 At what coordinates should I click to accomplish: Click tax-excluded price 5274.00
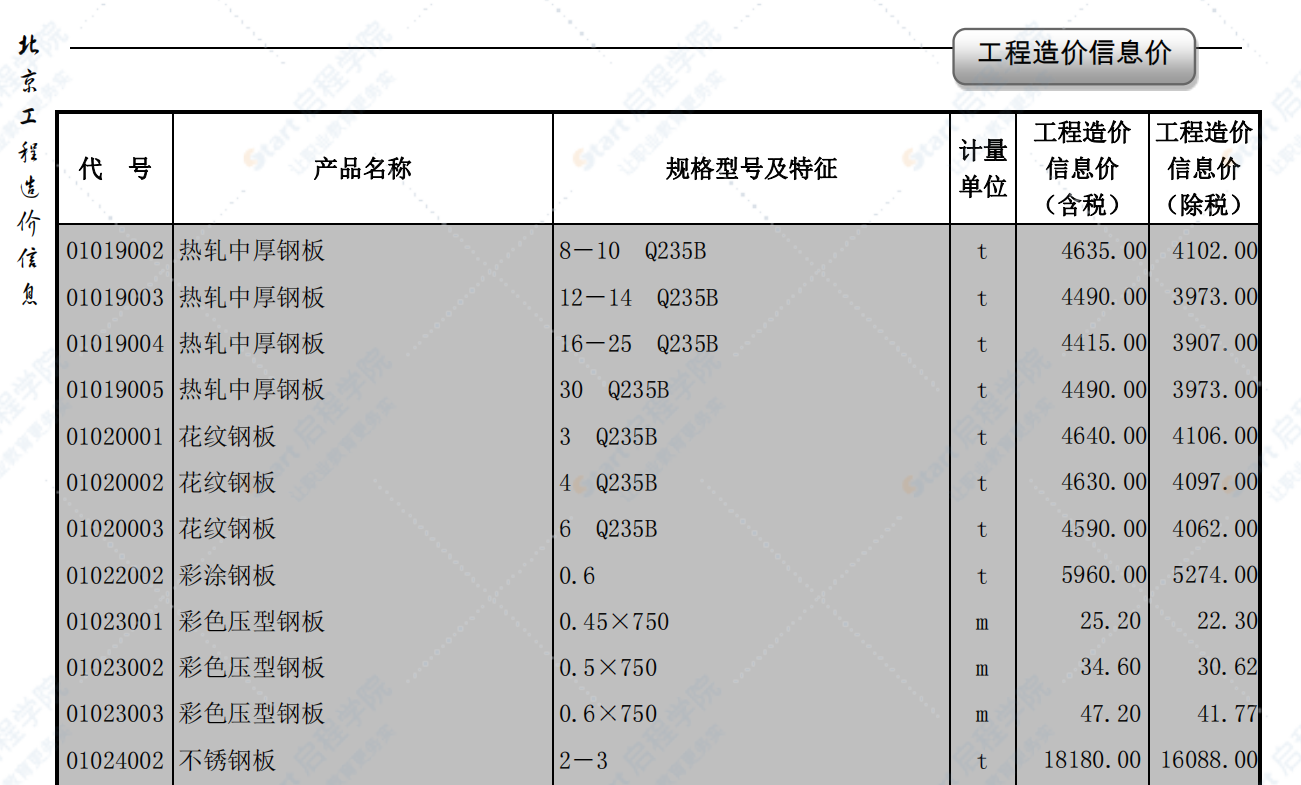coord(1215,576)
